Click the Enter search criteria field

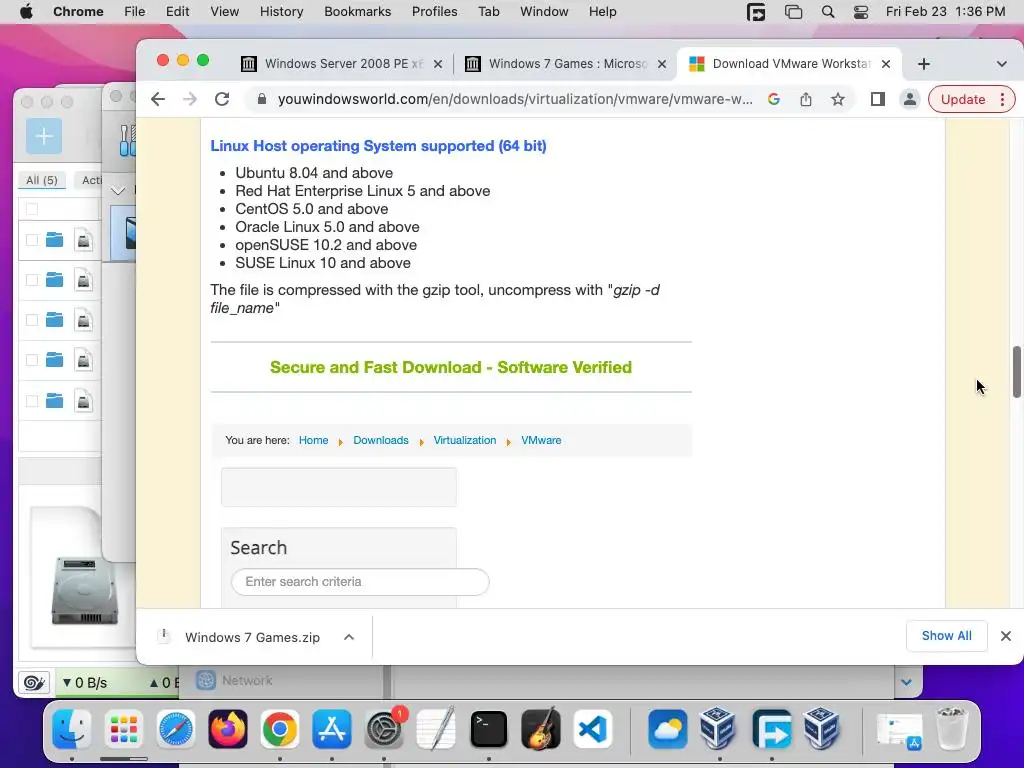(x=360, y=582)
